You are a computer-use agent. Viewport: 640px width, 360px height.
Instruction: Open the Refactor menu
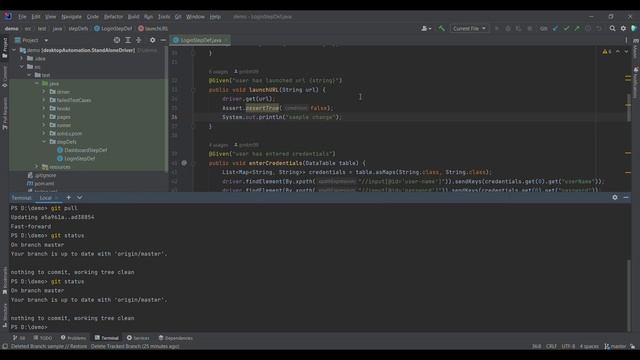(113, 17)
